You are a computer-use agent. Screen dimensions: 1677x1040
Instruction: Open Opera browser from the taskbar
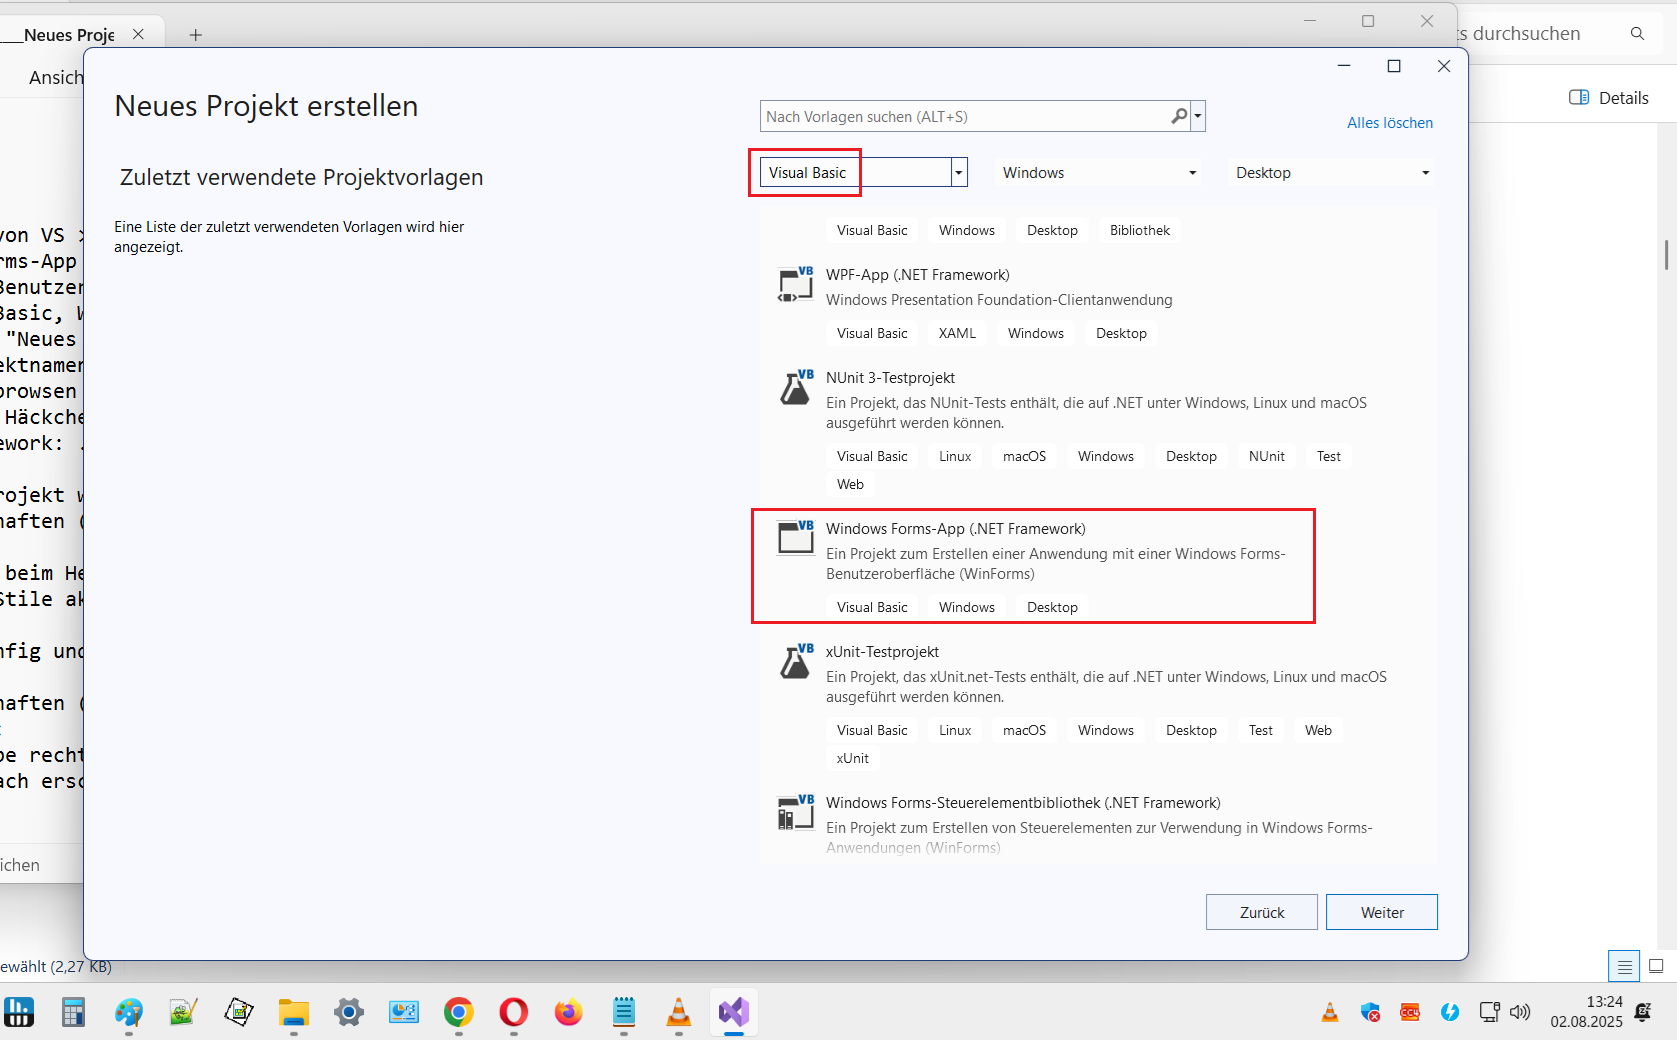pyautogui.click(x=513, y=1013)
